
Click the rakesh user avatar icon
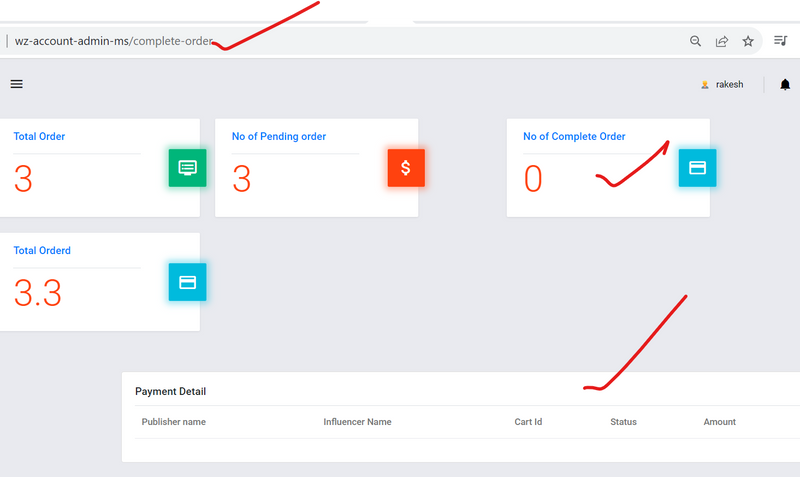[705, 85]
